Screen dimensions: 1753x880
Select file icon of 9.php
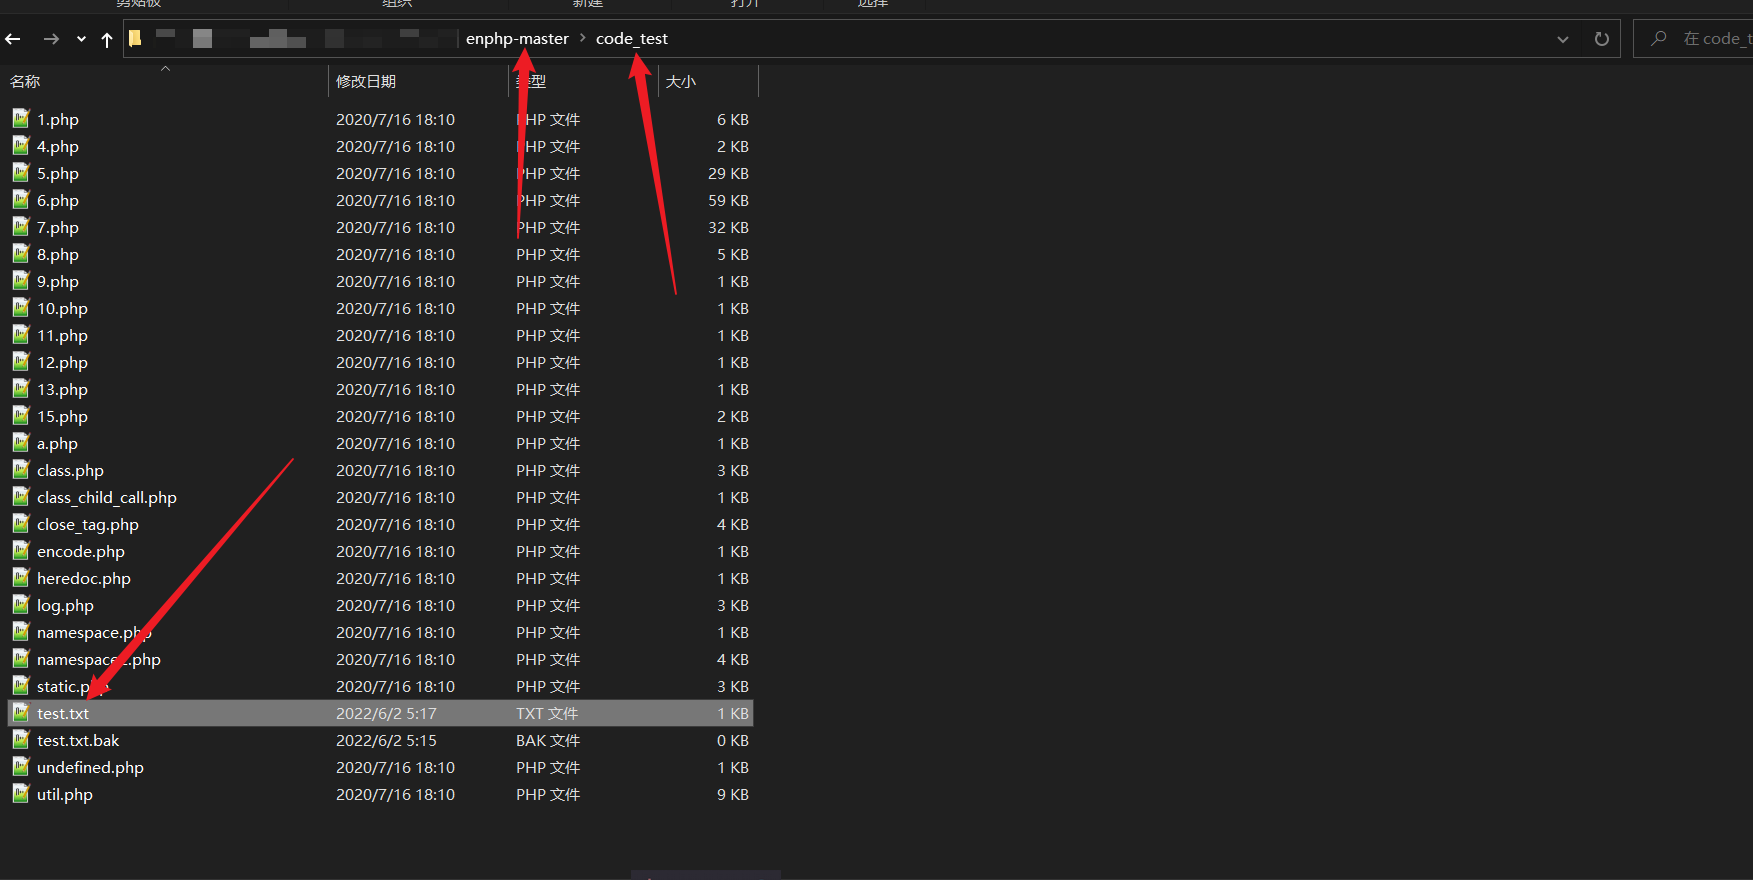click(x=21, y=281)
